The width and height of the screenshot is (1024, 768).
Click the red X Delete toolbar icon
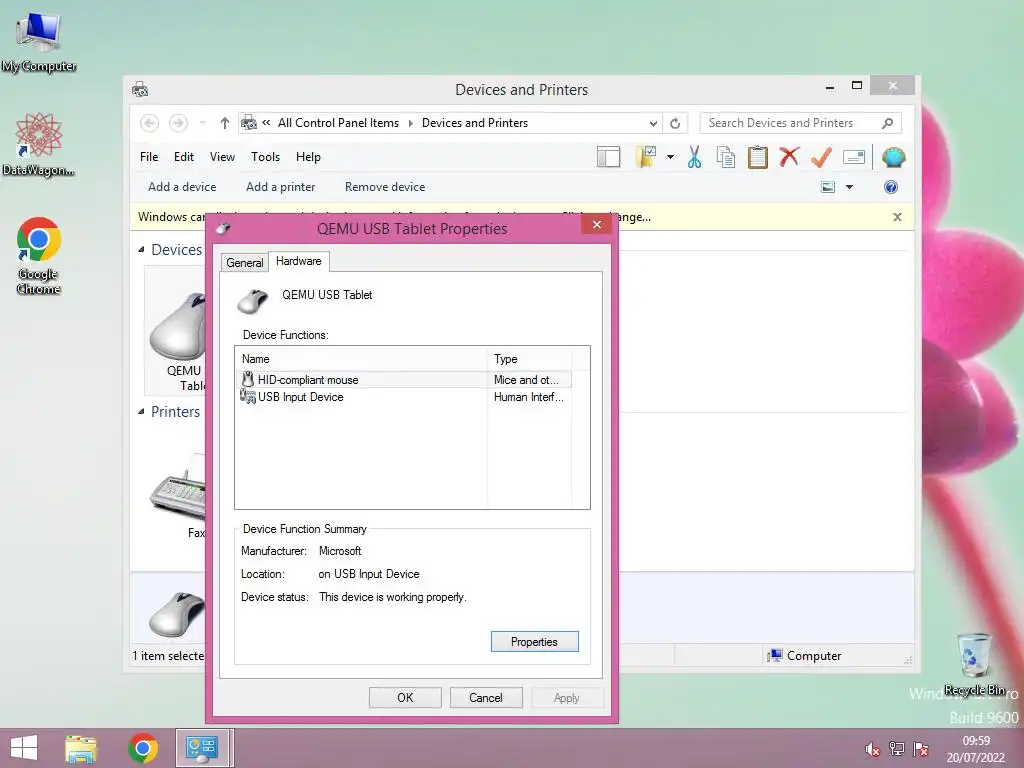point(790,156)
